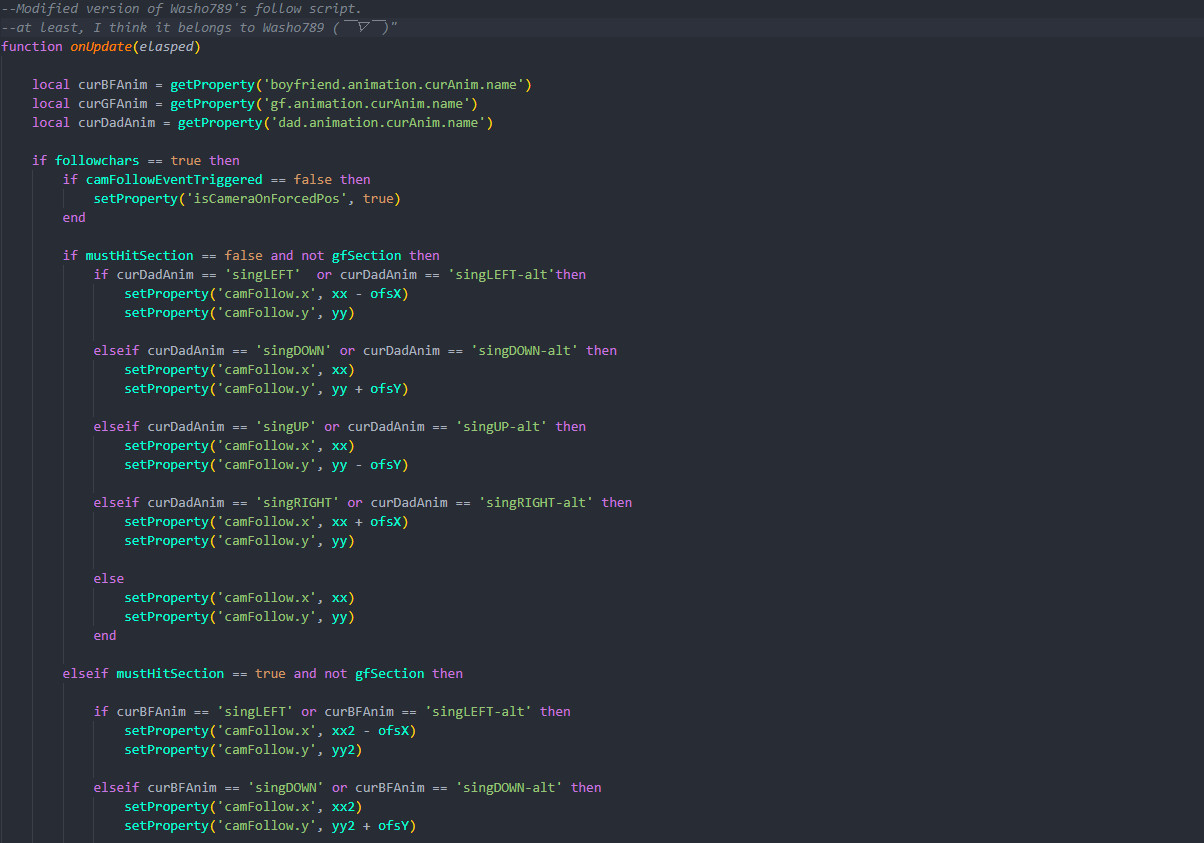
Task: Click 'false' in the if mustHitSection line
Action: pos(243,256)
